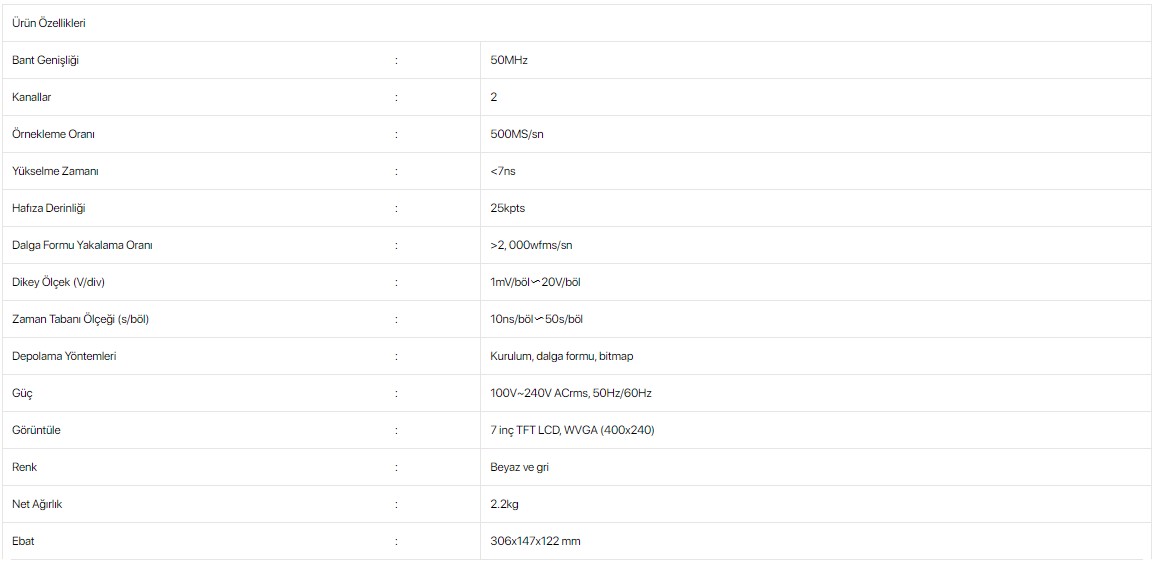The image size is (1156, 563).
Task: Select the 500MS/sn sampling value
Action: pyautogui.click(x=520, y=135)
